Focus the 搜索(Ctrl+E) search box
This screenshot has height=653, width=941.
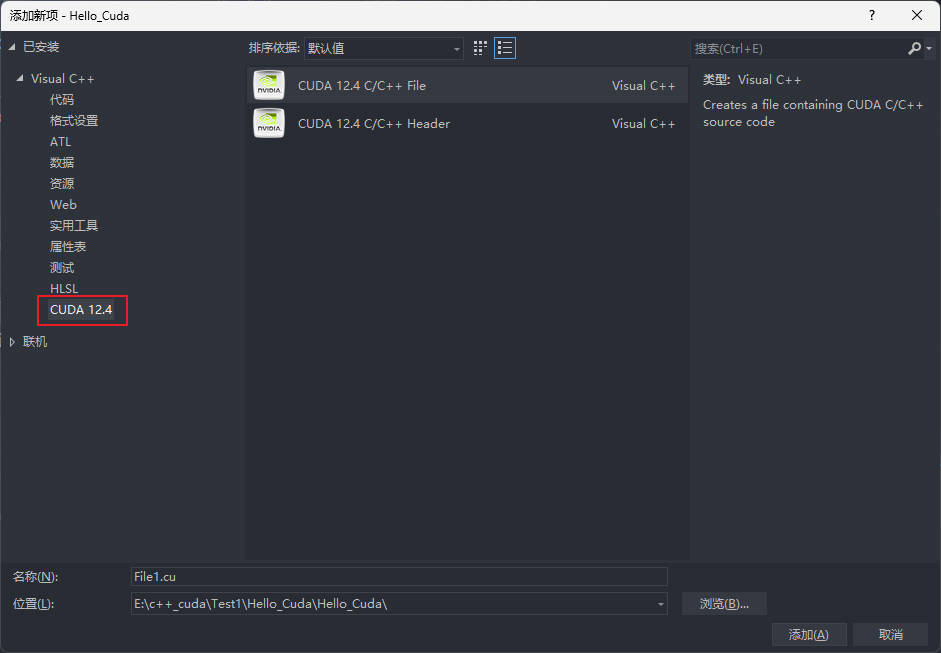point(798,49)
